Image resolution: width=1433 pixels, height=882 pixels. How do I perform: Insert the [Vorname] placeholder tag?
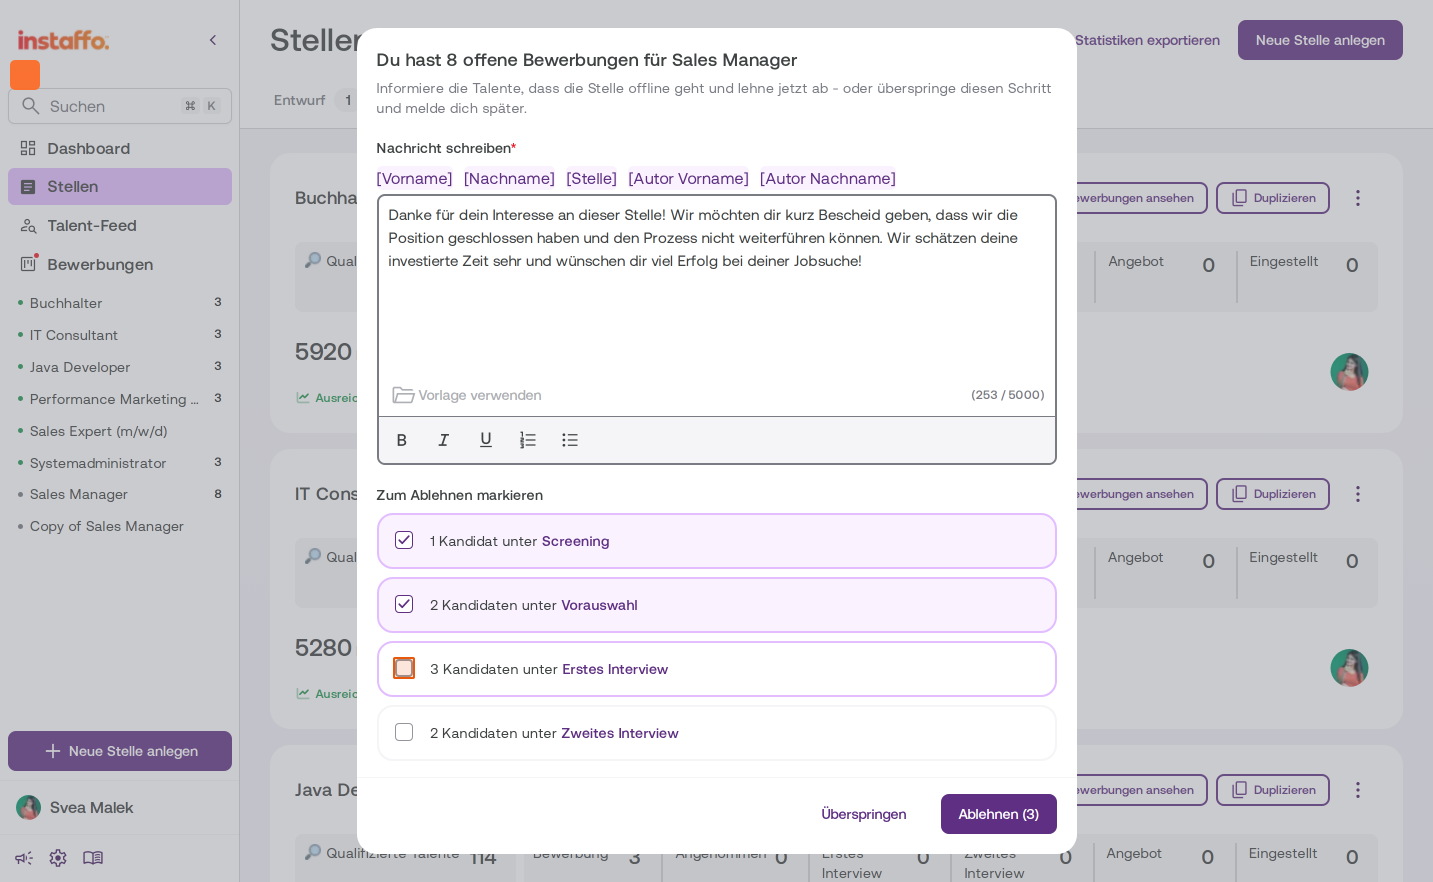click(x=414, y=178)
